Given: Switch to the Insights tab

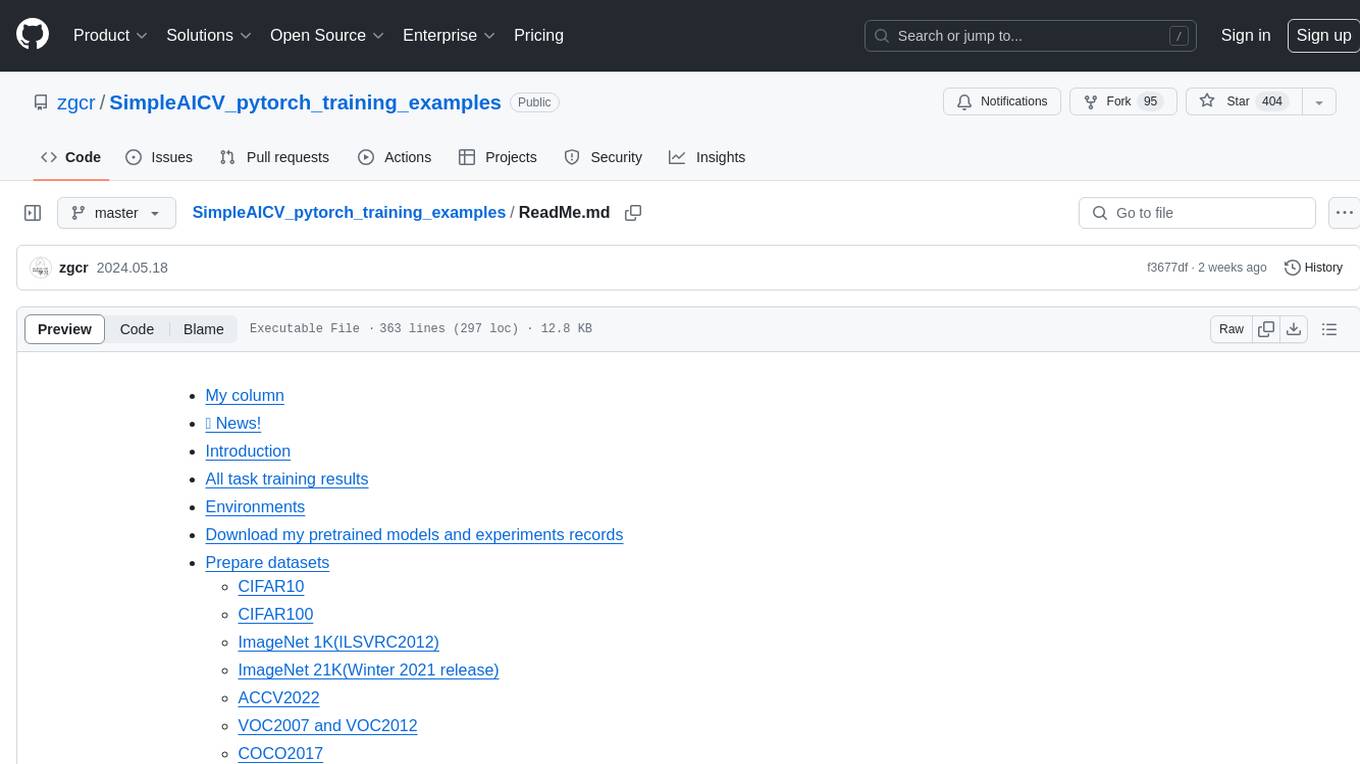Looking at the screenshot, I should pyautogui.click(x=707, y=157).
